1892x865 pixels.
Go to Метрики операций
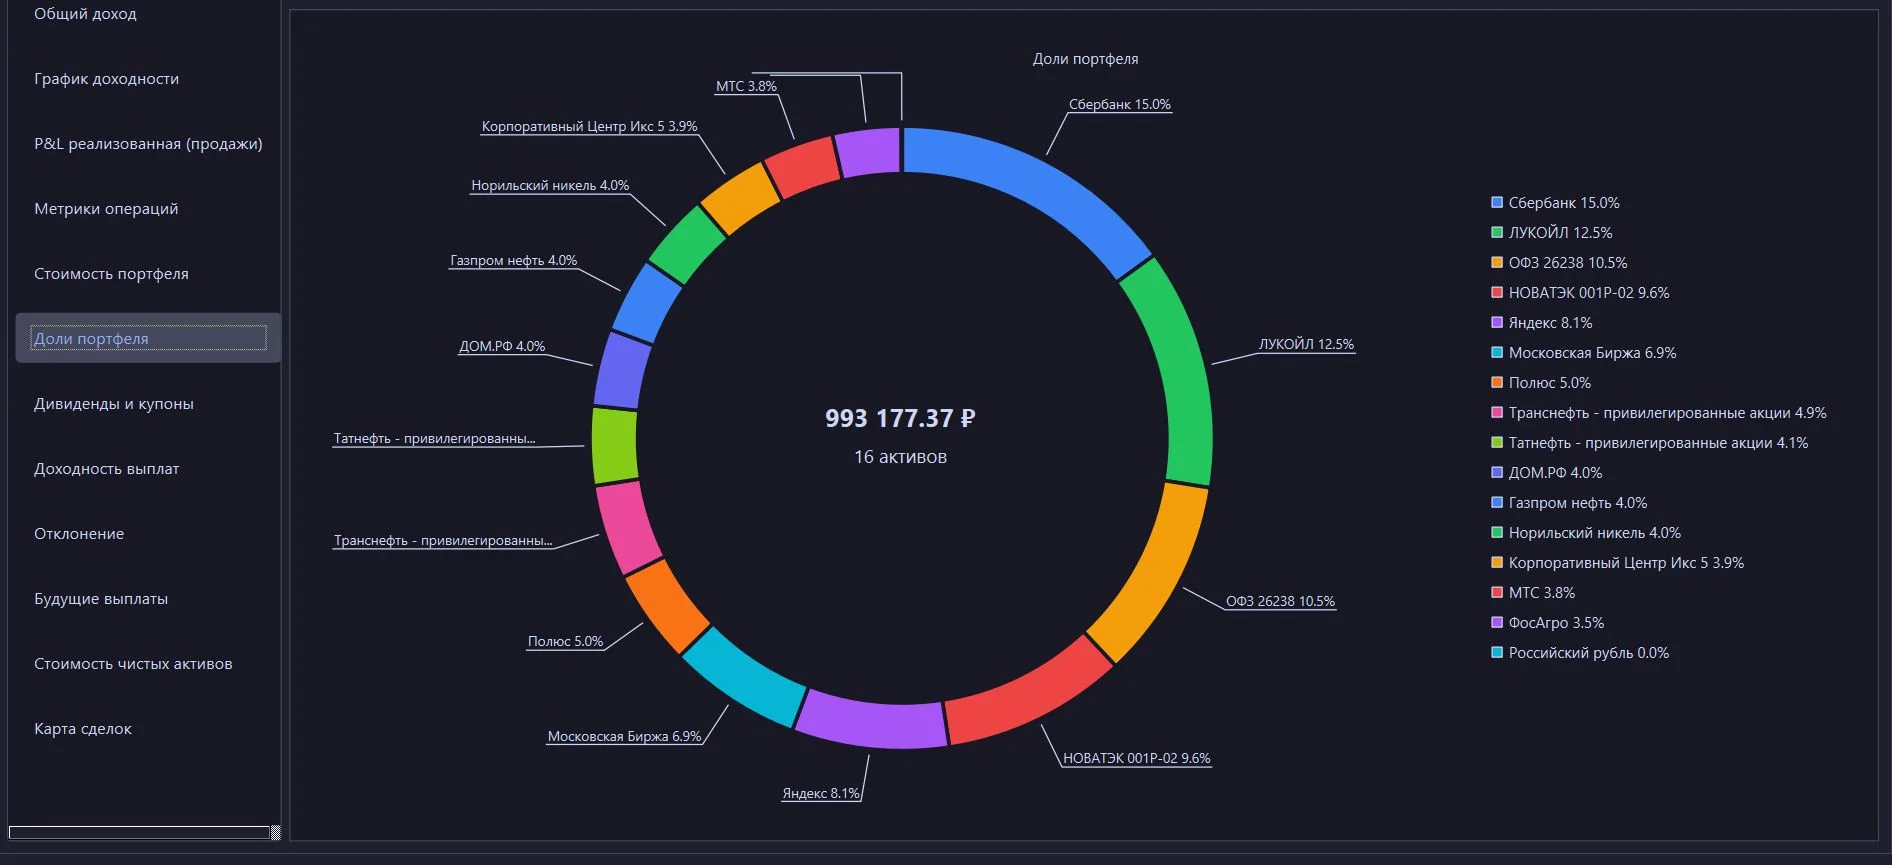[106, 209]
